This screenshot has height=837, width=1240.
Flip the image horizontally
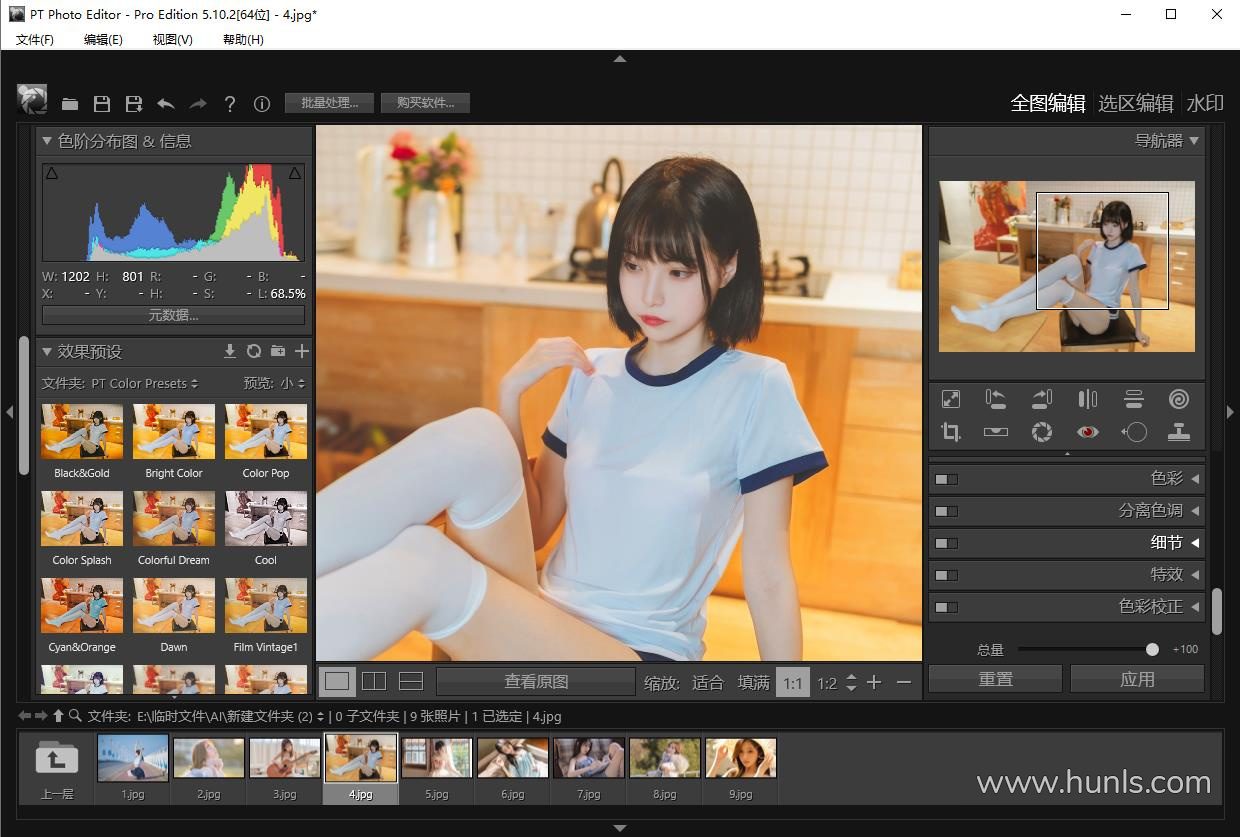click(1087, 399)
